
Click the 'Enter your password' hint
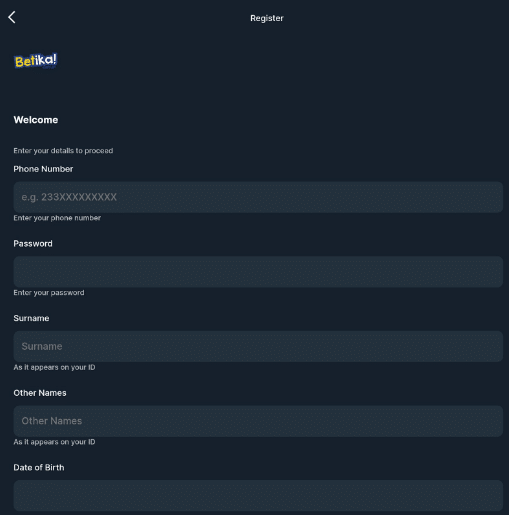tap(49, 293)
